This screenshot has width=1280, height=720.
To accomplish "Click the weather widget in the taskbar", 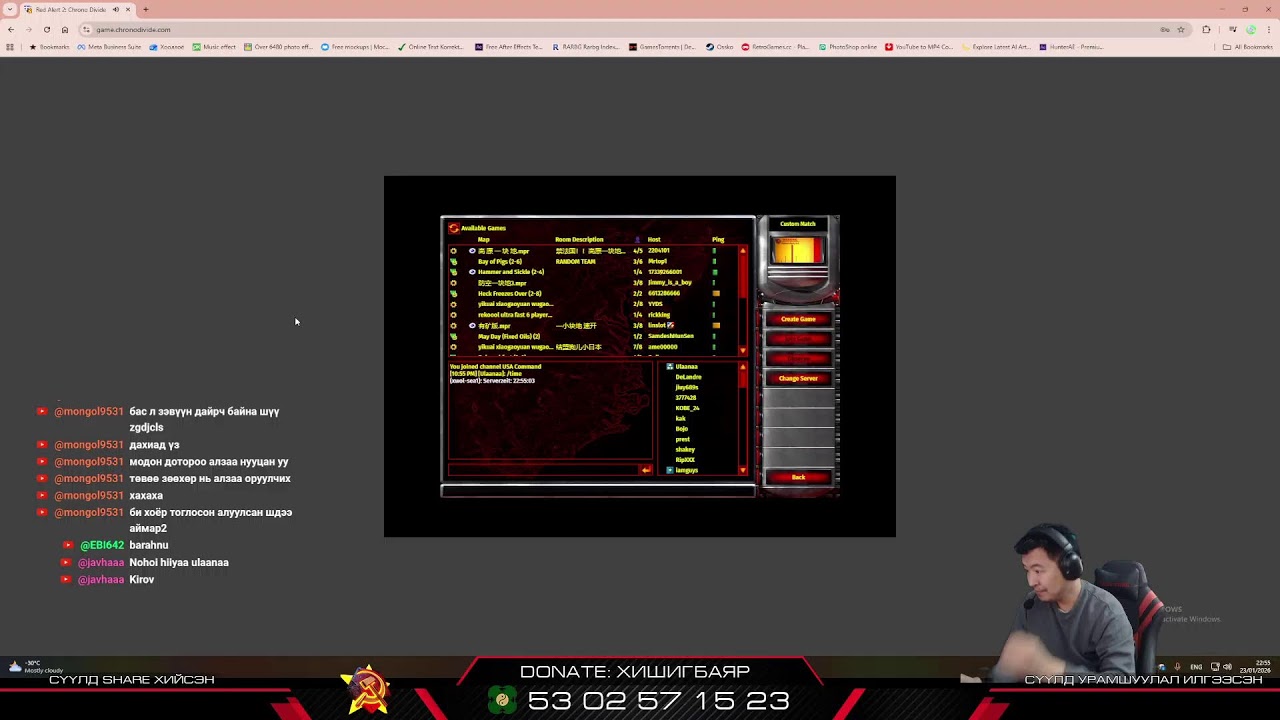I will 35,666.
